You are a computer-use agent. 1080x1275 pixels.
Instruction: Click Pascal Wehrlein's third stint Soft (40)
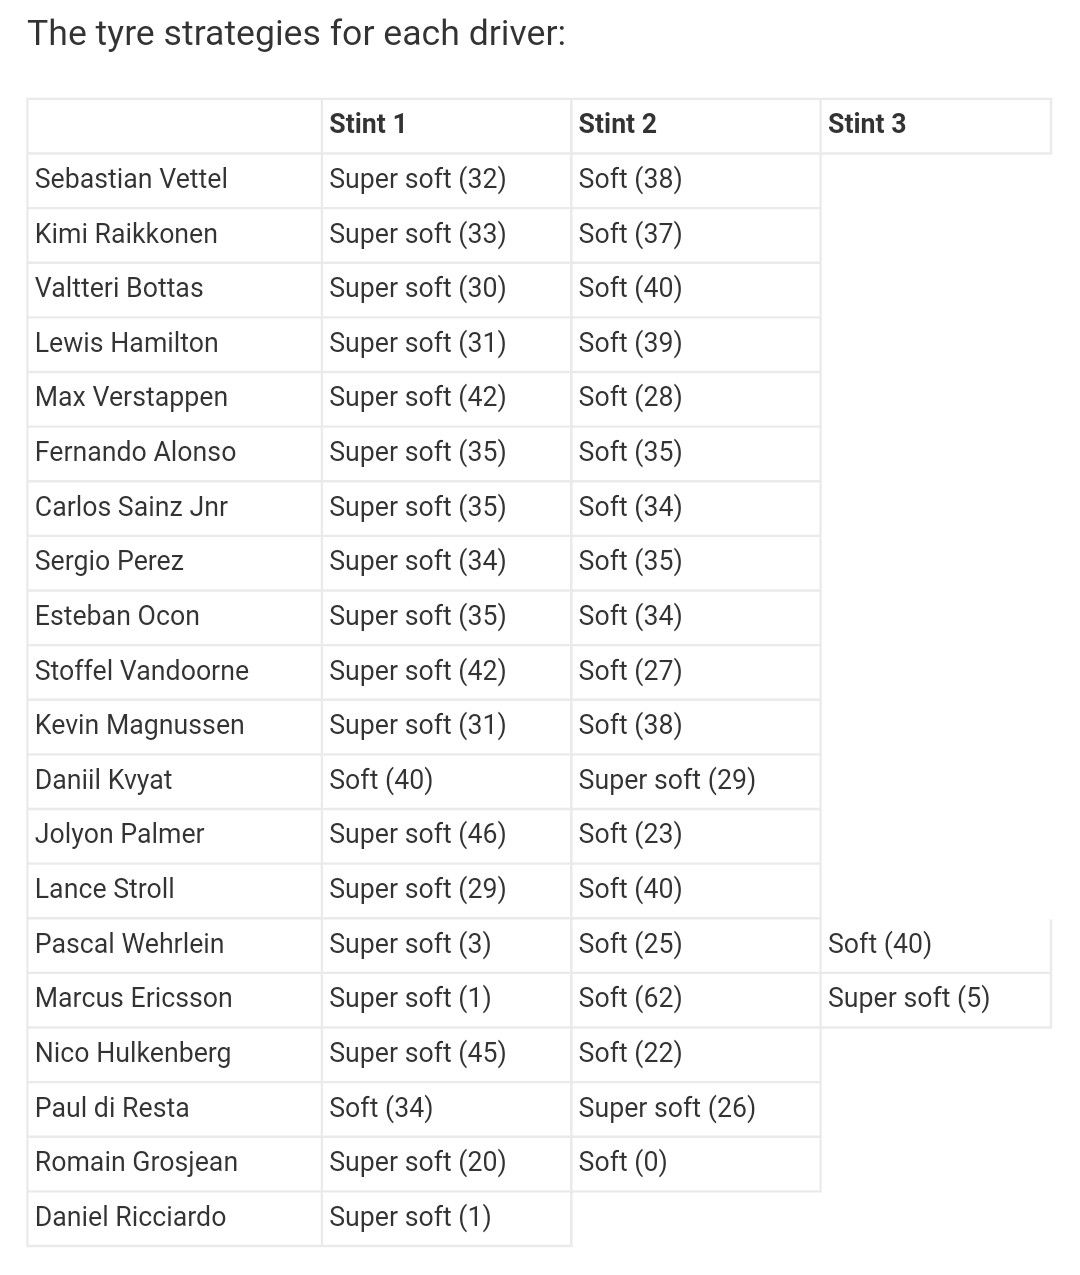[935, 945]
